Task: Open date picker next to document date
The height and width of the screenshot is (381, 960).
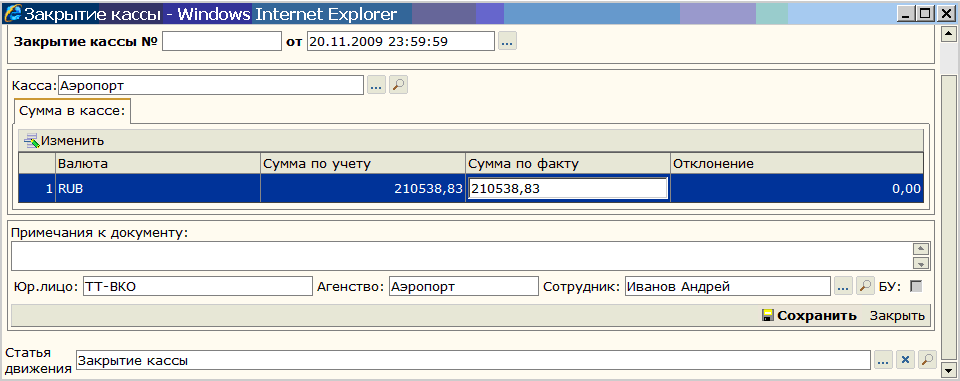Action: coord(508,42)
